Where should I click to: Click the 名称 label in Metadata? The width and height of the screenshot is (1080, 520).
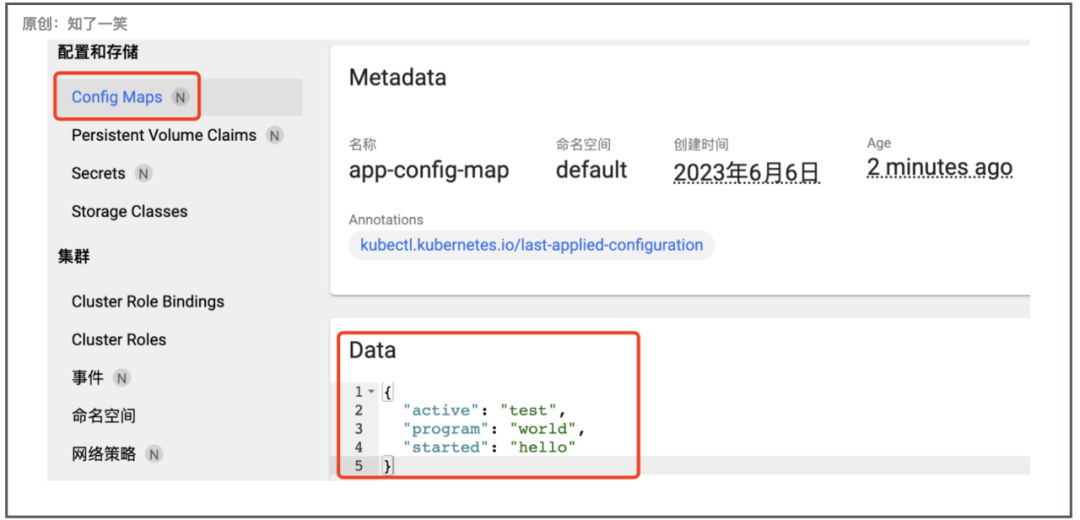tap(363, 145)
